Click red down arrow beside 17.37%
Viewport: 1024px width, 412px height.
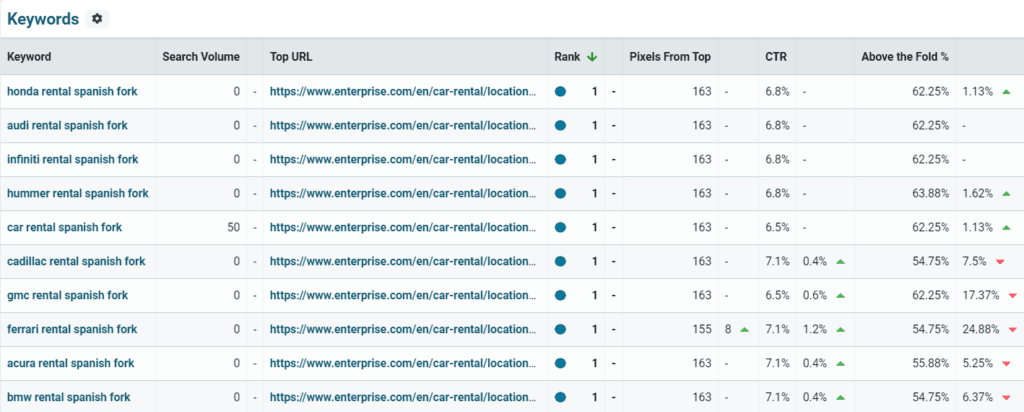1012,296
